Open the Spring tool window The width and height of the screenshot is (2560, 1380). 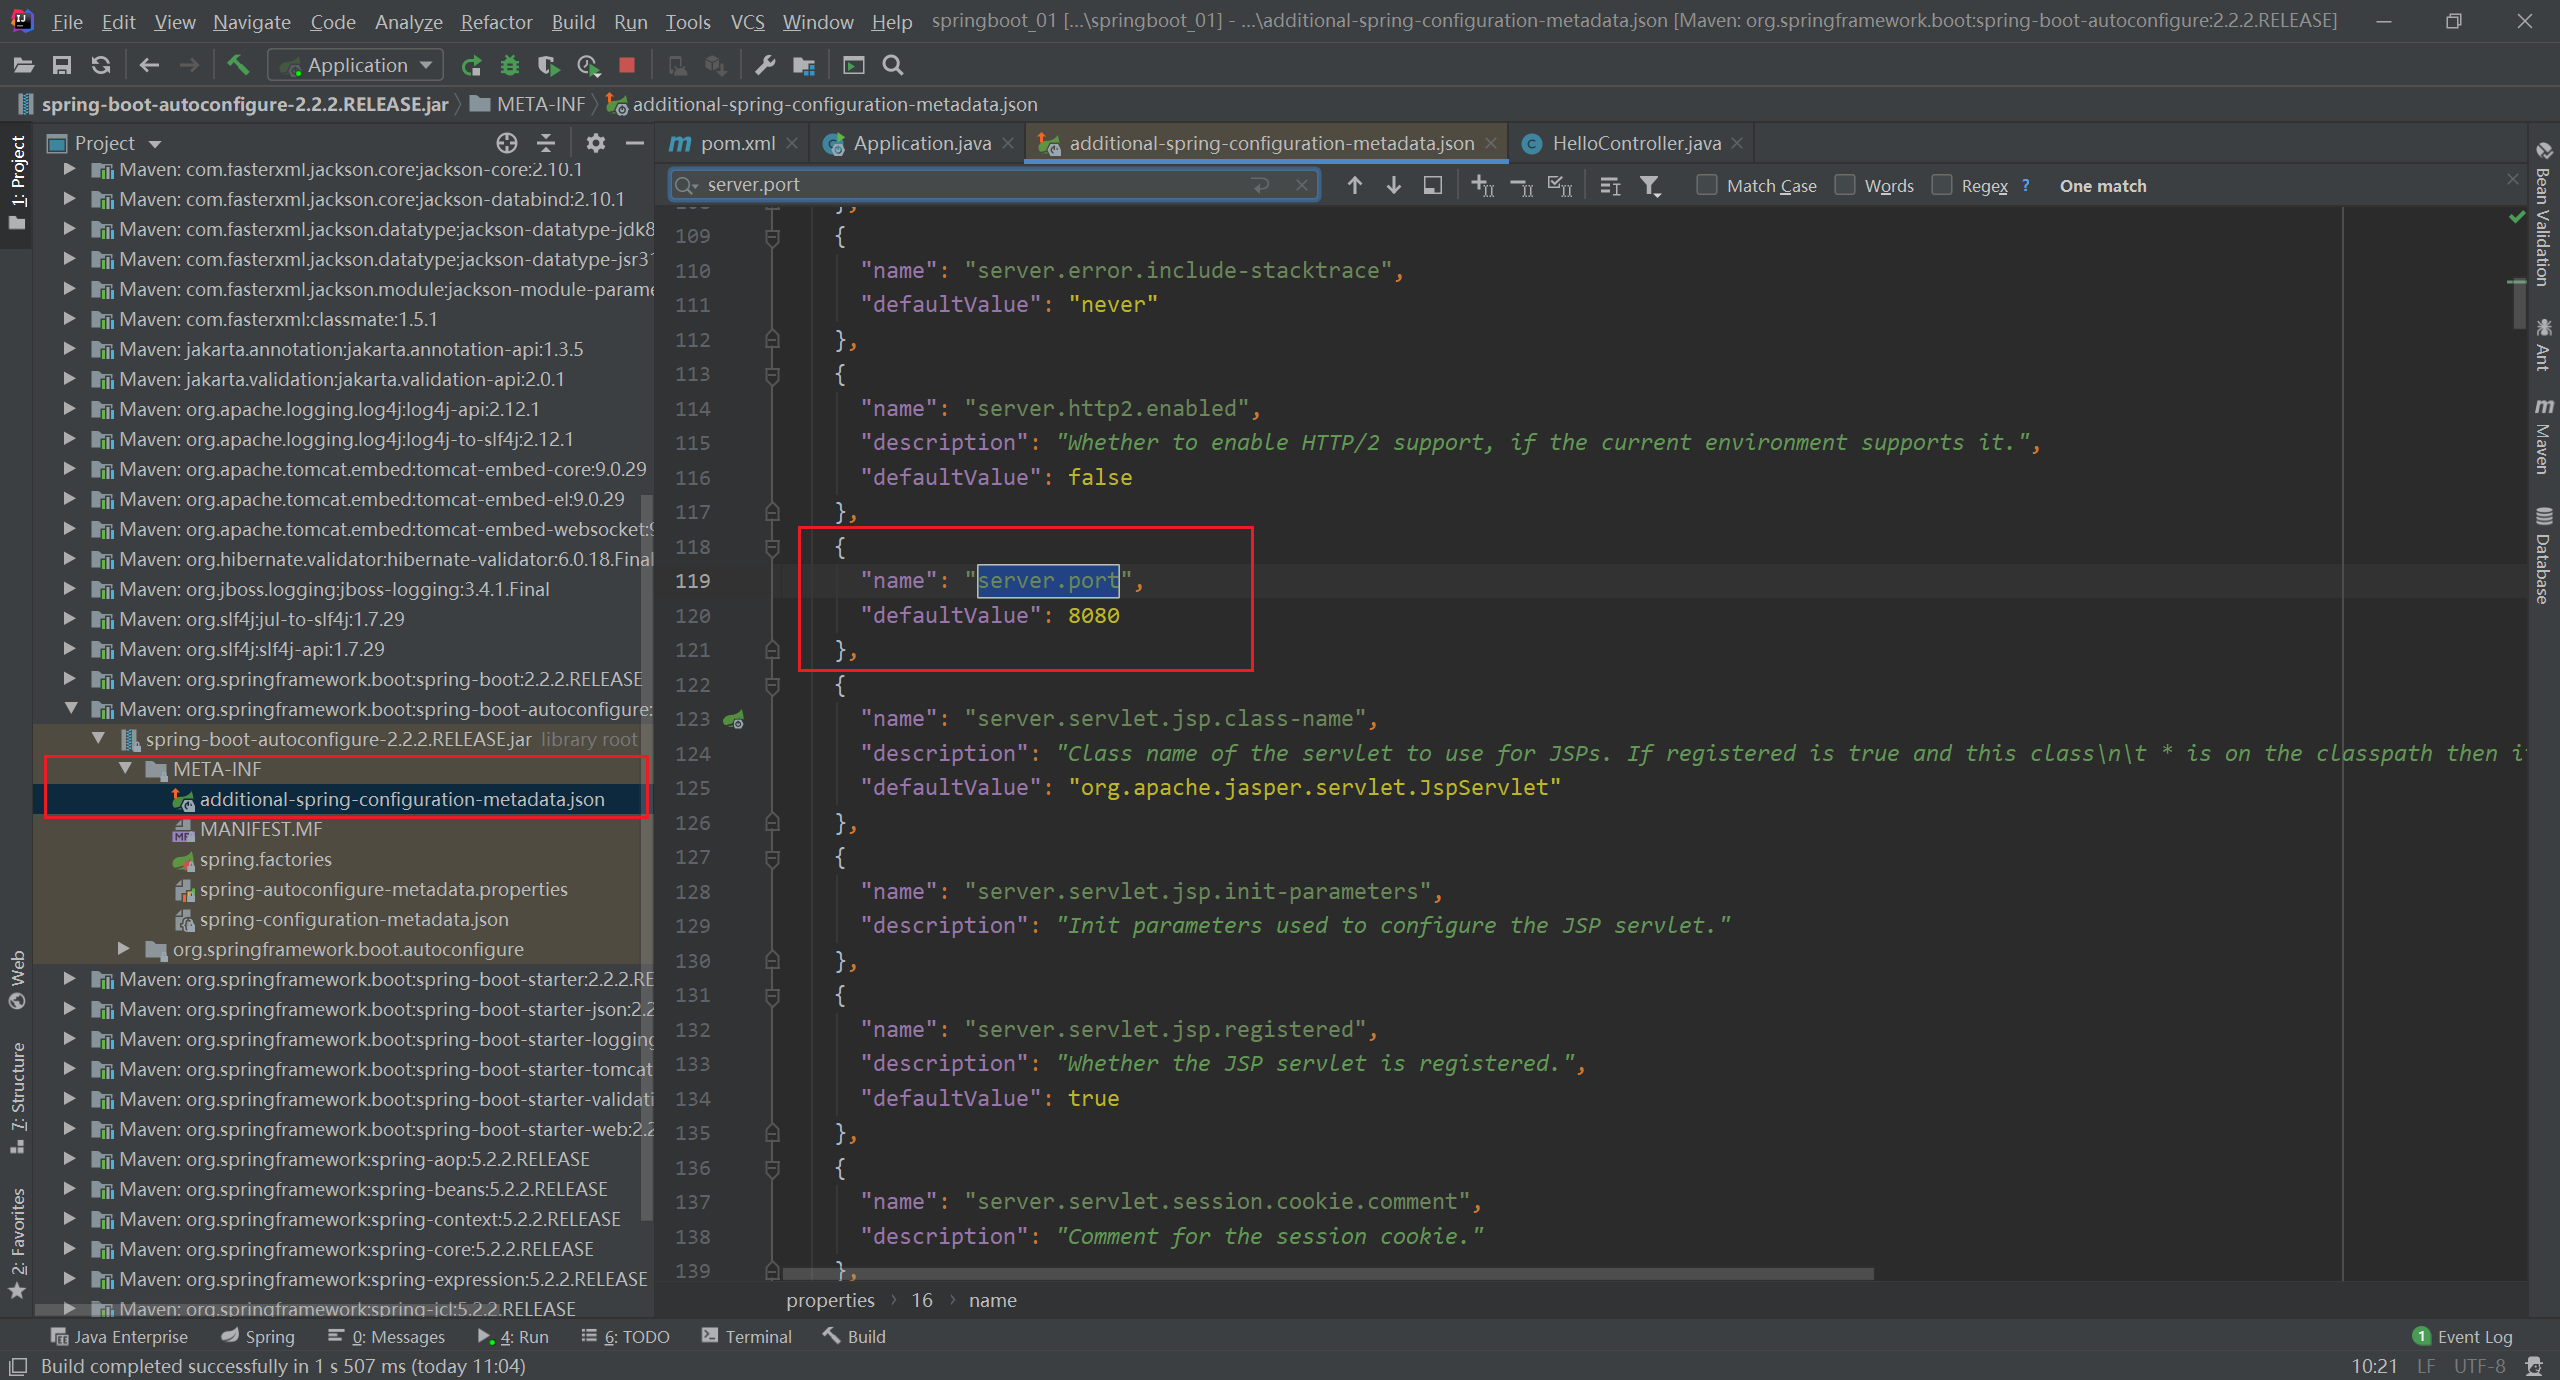258,1337
